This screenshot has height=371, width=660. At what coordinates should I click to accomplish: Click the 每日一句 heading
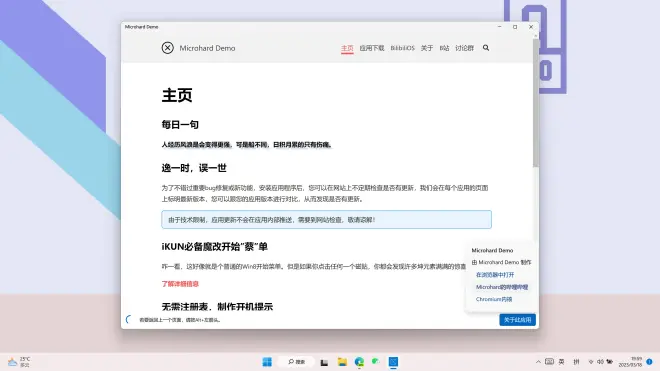[180, 125]
